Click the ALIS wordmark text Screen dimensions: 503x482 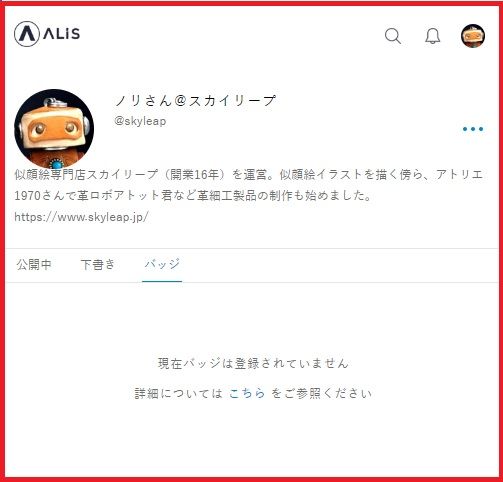62,34
